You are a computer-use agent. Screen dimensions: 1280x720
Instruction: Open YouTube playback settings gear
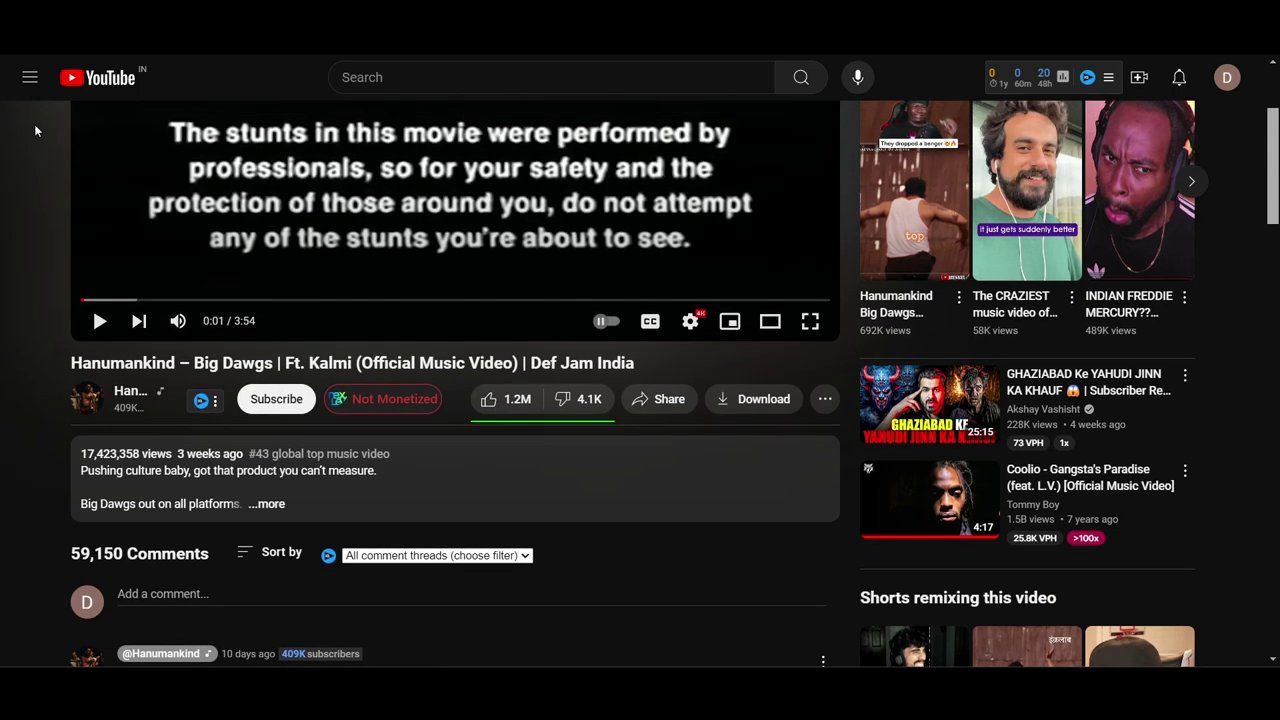pos(690,321)
